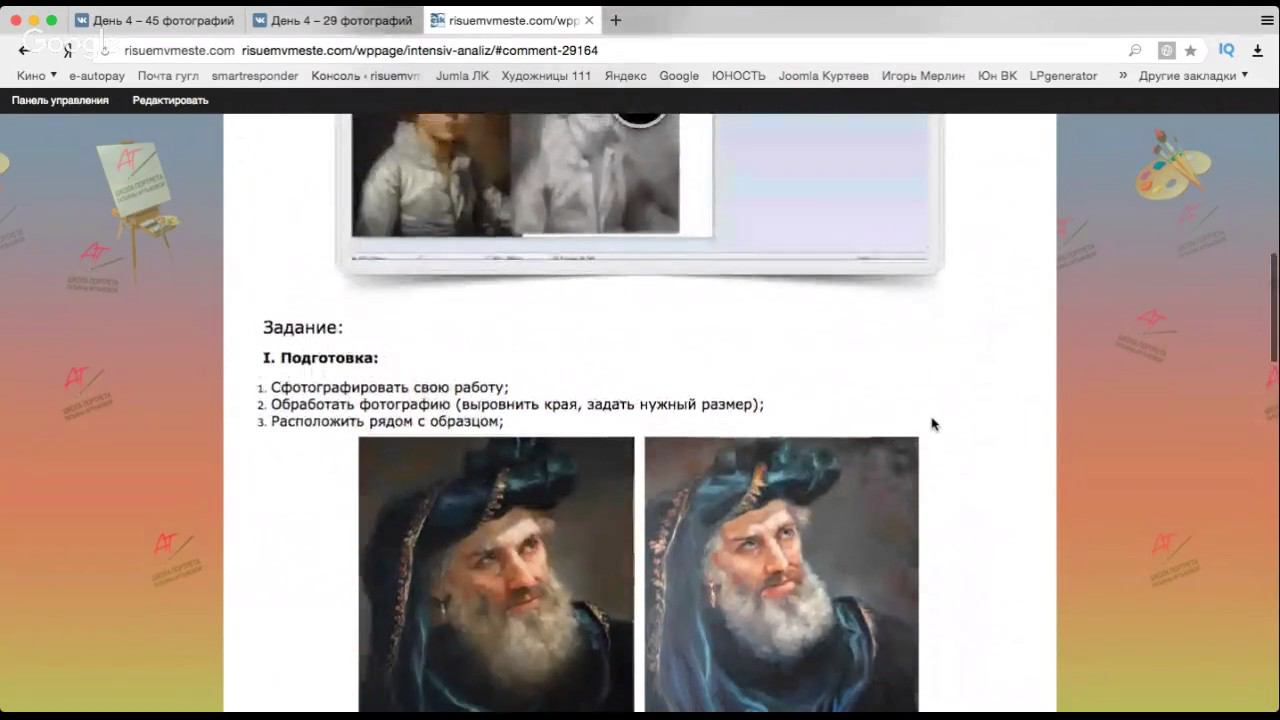
Task: Open the Почта гугл bookmark
Action: (x=168, y=76)
